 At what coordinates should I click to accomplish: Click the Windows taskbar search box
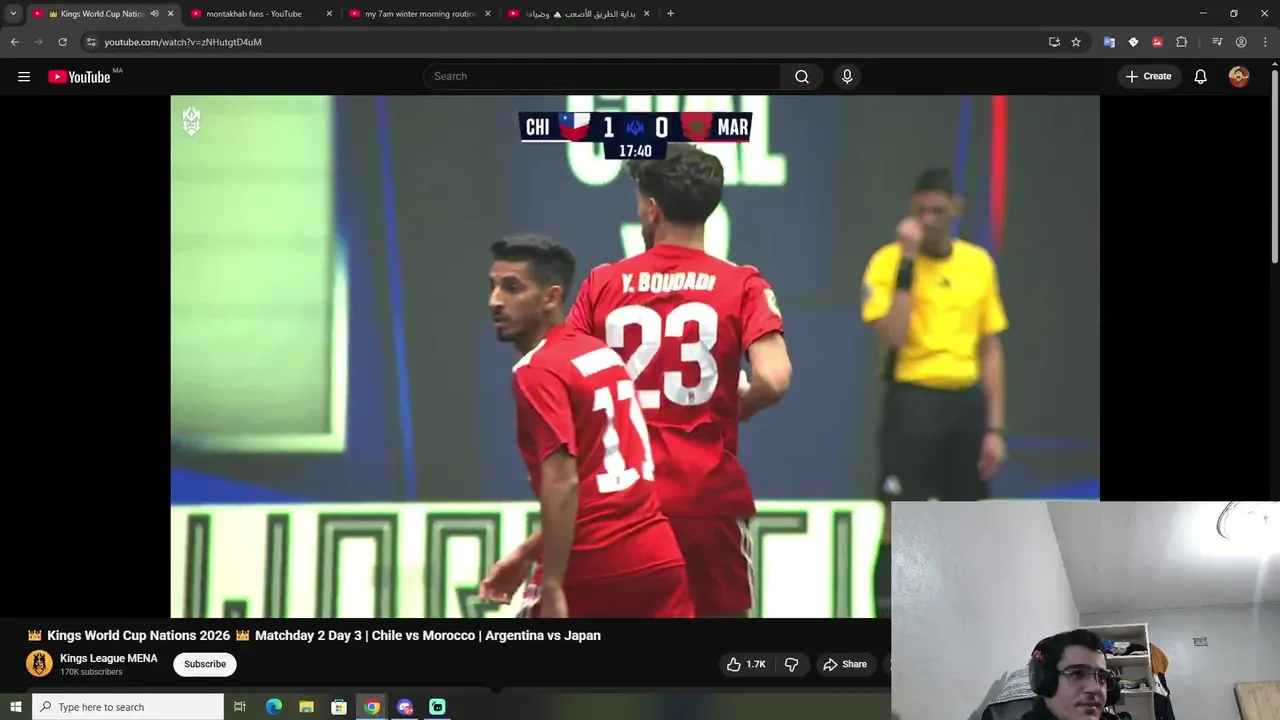pos(127,707)
